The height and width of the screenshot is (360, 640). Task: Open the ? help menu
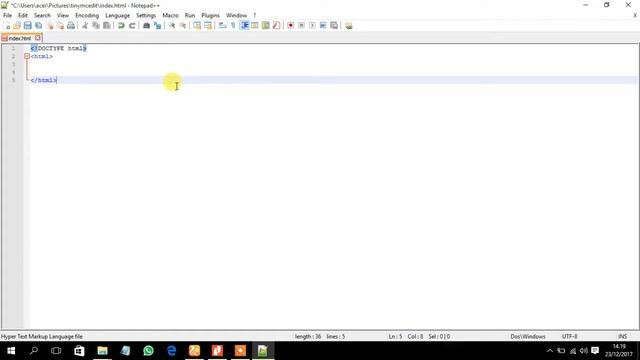[255, 16]
